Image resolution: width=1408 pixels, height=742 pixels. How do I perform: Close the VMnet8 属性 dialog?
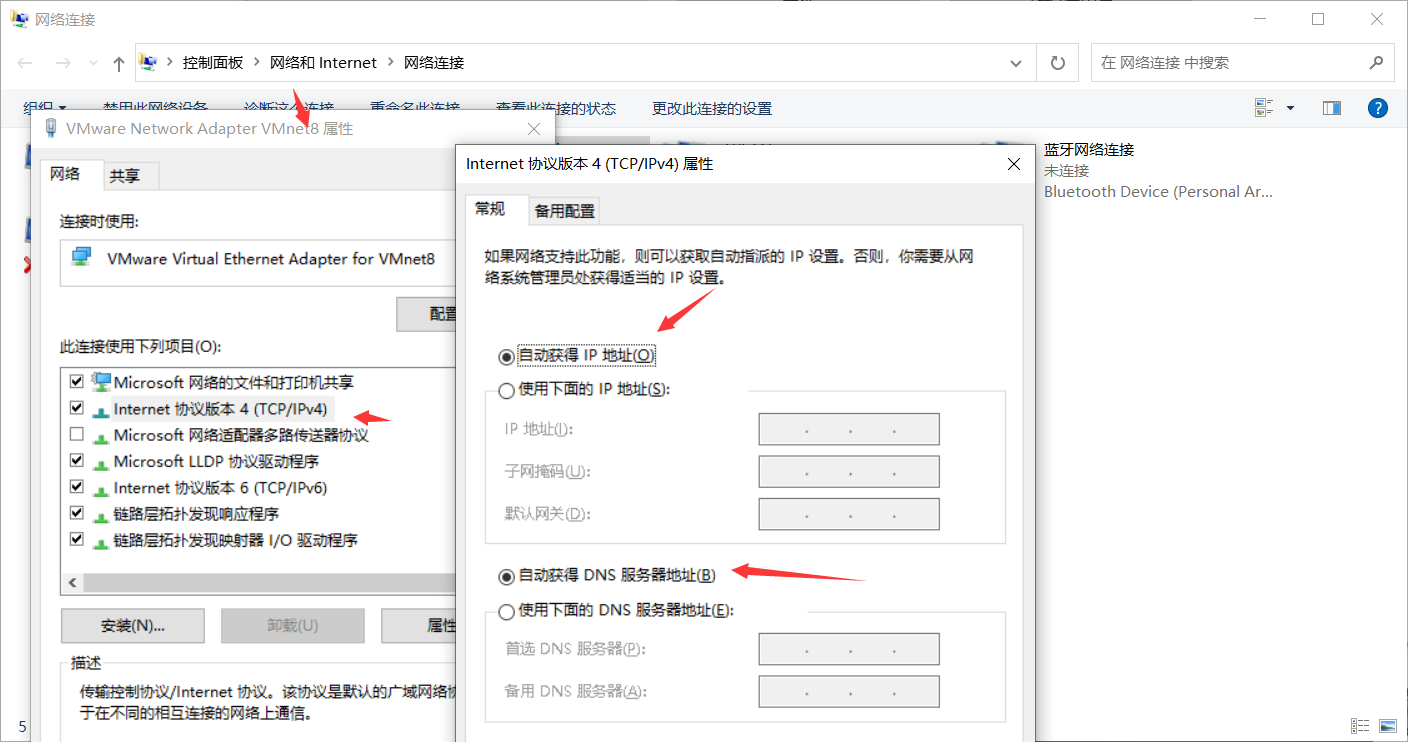pyautogui.click(x=534, y=129)
